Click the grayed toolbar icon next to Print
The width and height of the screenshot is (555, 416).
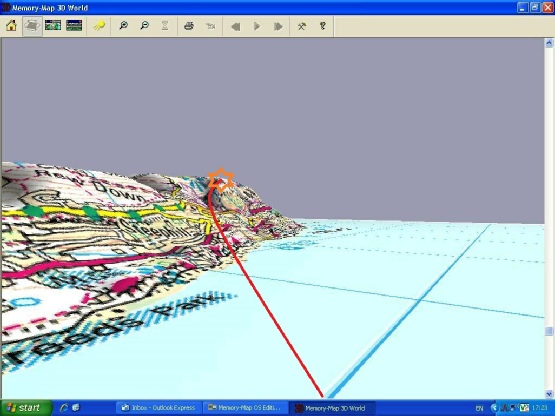(x=211, y=26)
